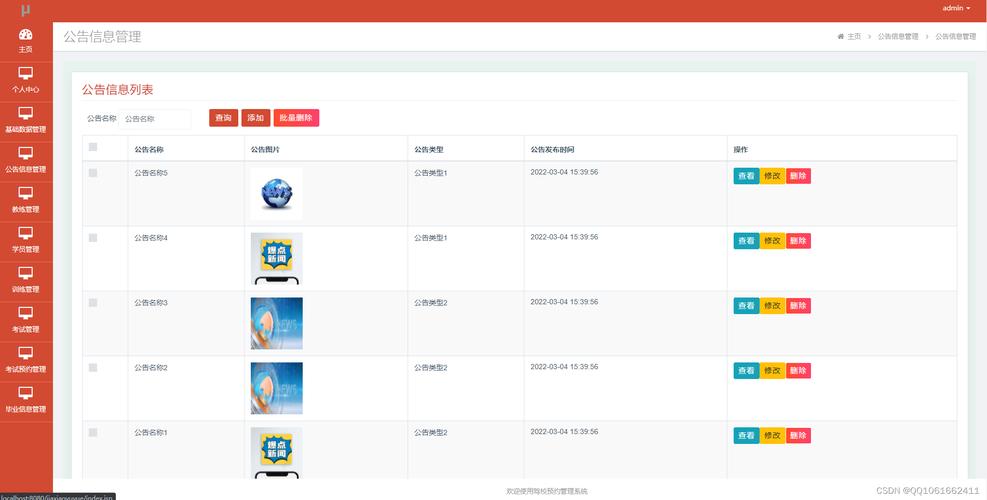987x500 pixels.
Task: Click the 查询 search button
Action: coord(223,118)
